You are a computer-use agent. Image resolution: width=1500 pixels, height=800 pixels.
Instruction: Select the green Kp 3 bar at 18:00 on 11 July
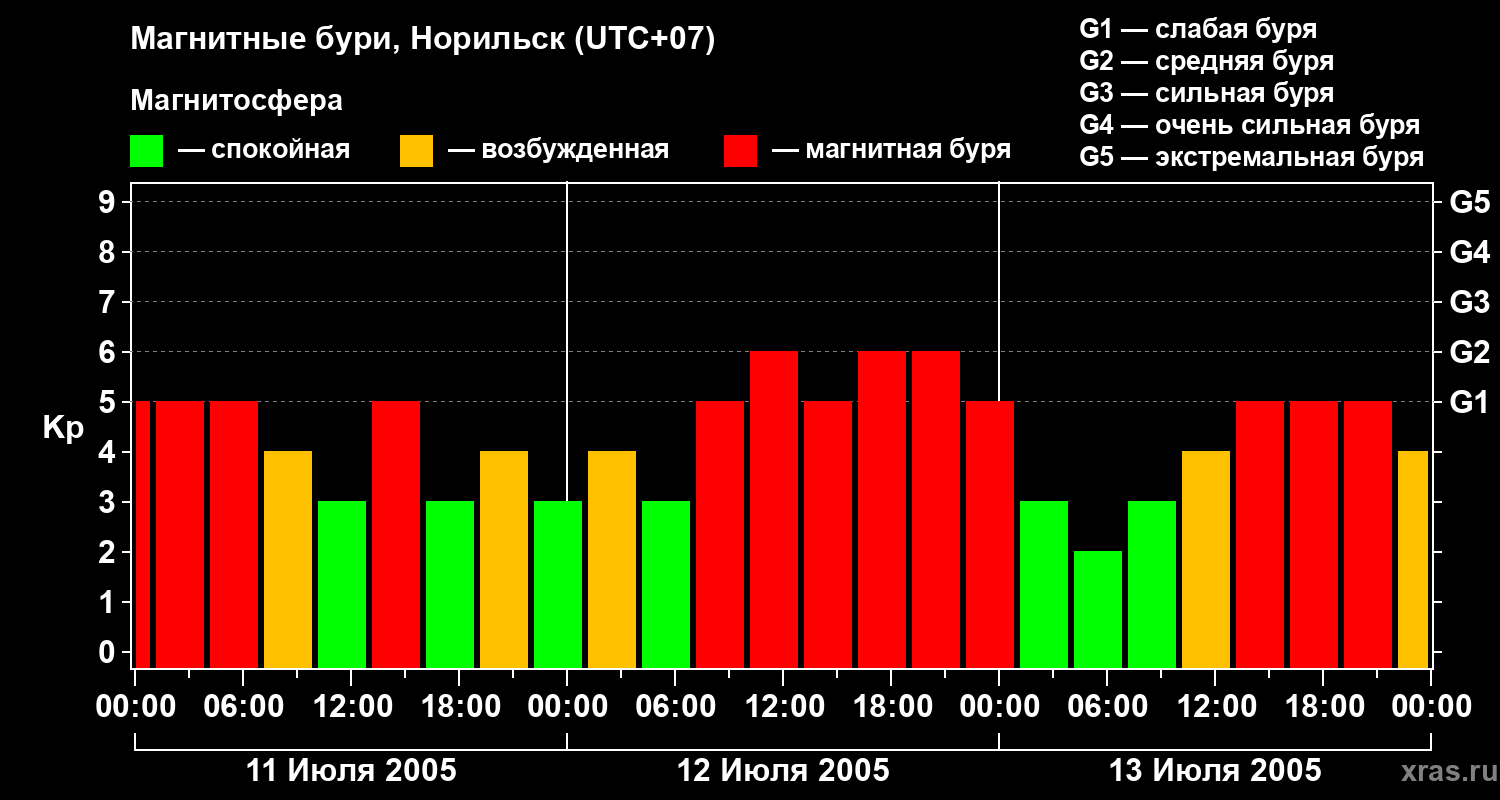(x=450, y=584)
